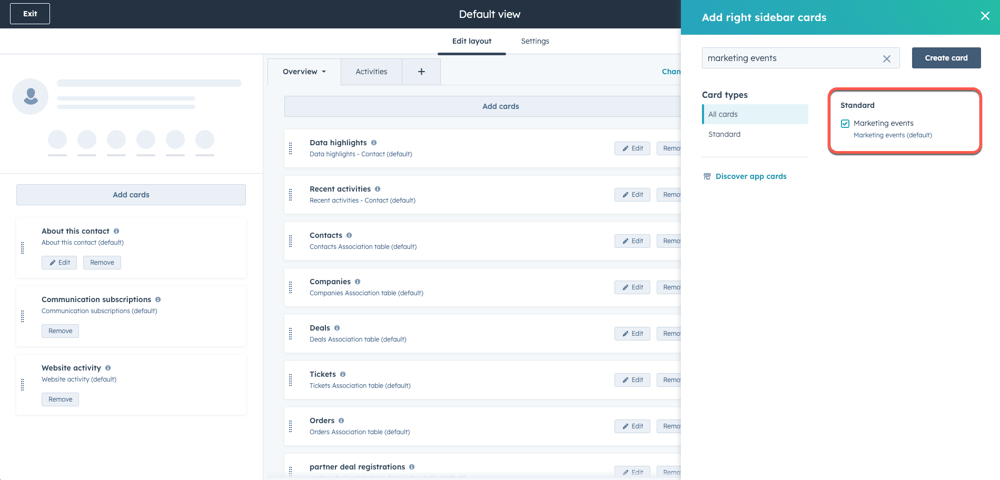1000x480 pixels.
Task: Open the Discover app cards link
Action: tap(750, 176)
